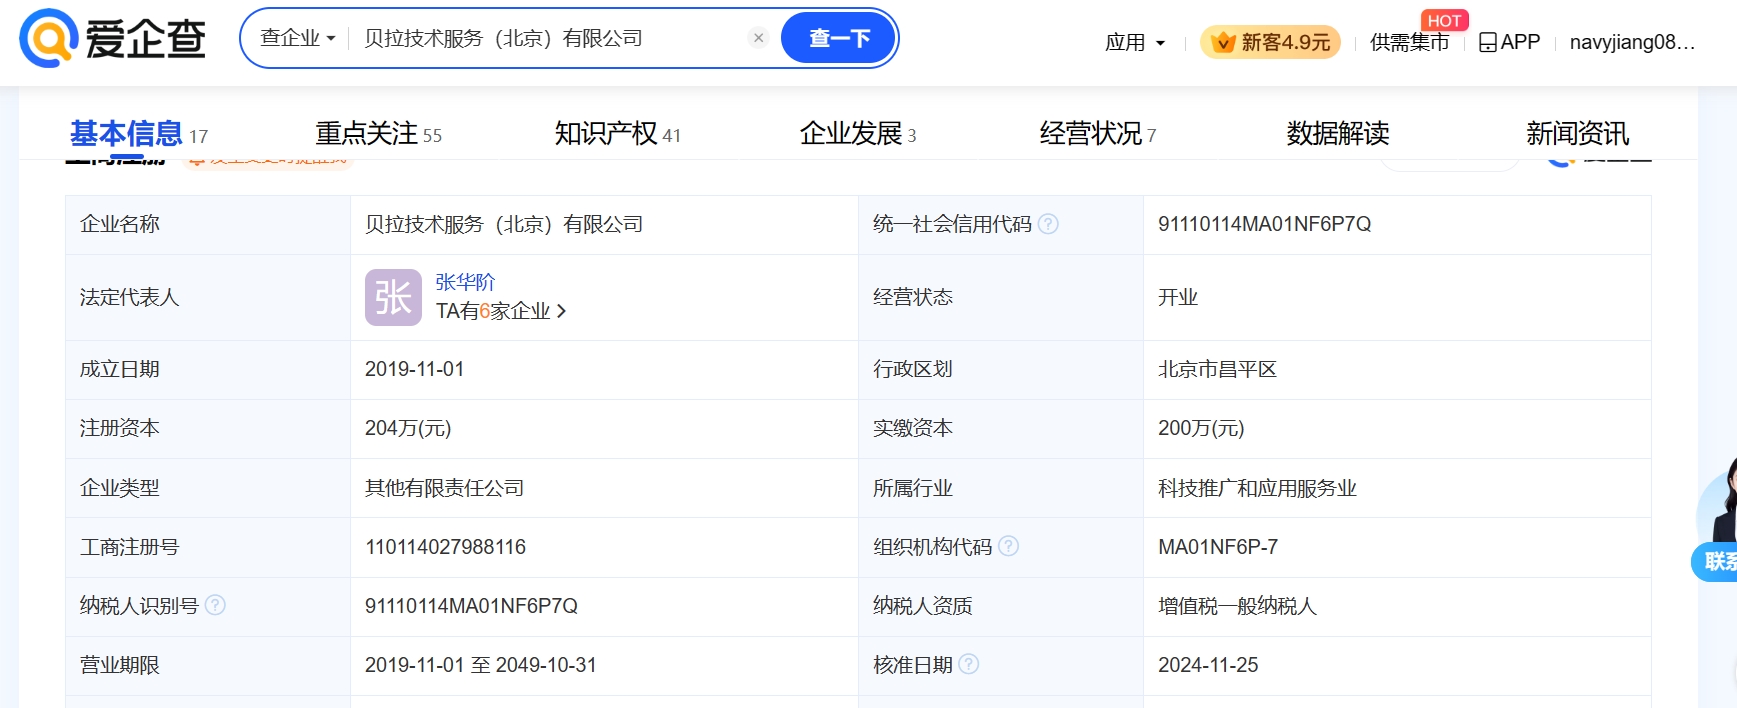Click the 所属行业 label cell
The width and height of the screenshot is (1737, 708).
pos(1001,488)
